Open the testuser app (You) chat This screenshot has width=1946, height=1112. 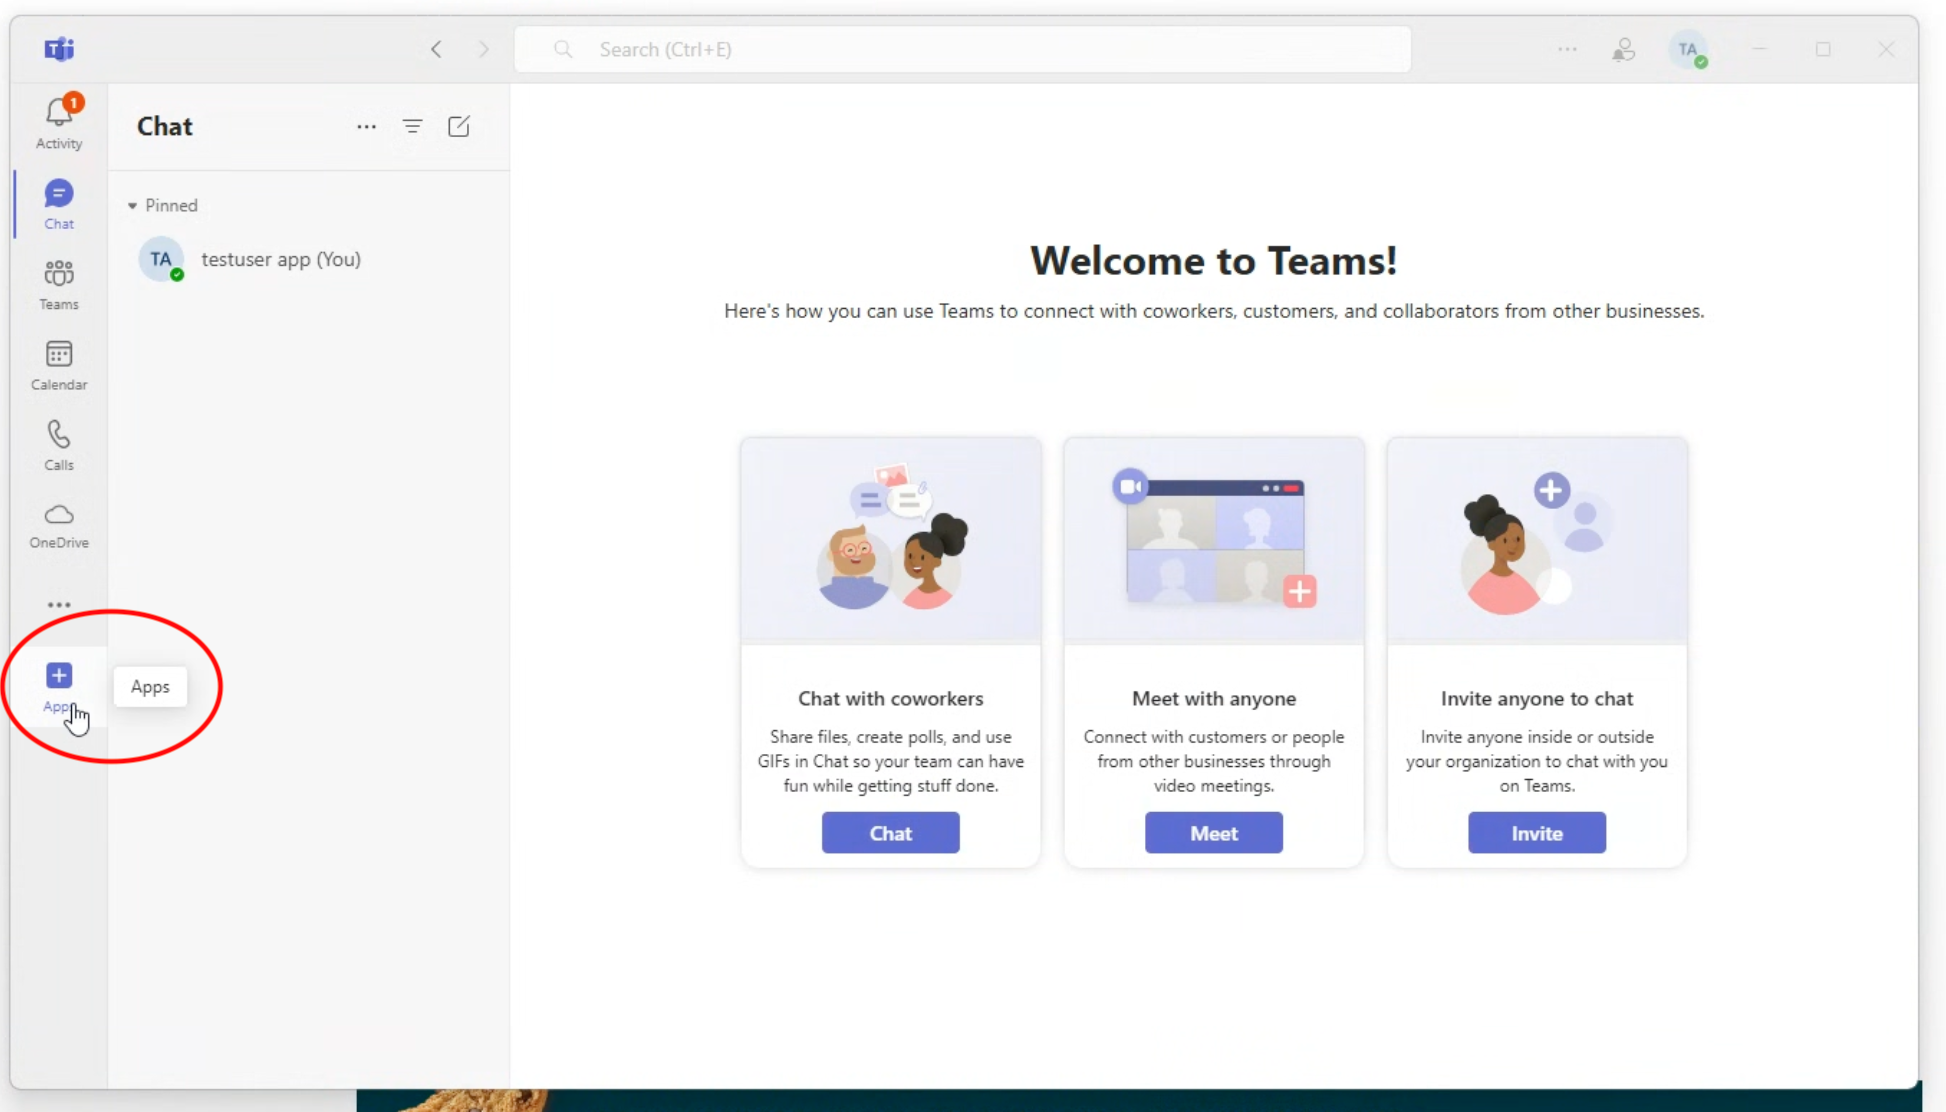pyautogui.click(x=308, y=259)
